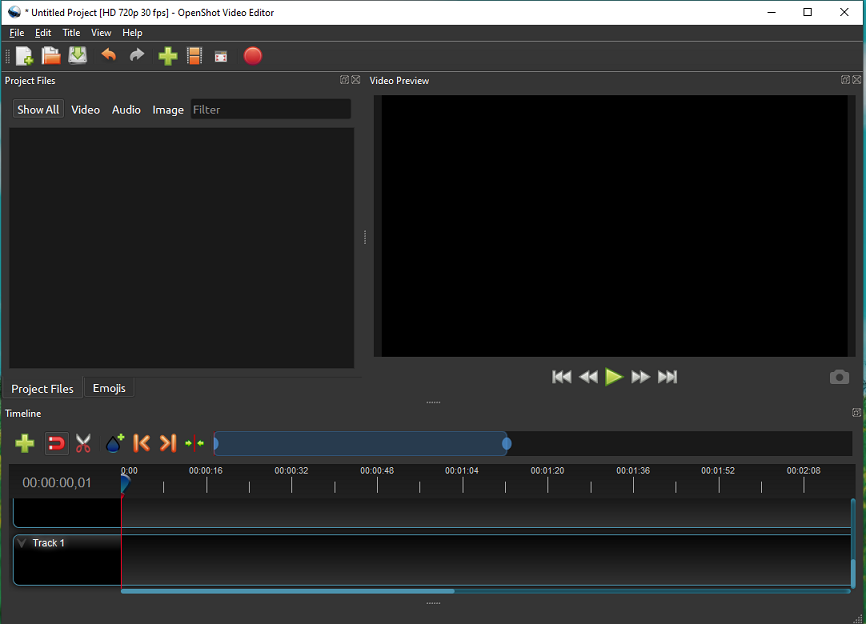Screen dimensions: 866x624
Task: Jump to end of video preview
Action: pyautogui.click(x=667, y=377)
